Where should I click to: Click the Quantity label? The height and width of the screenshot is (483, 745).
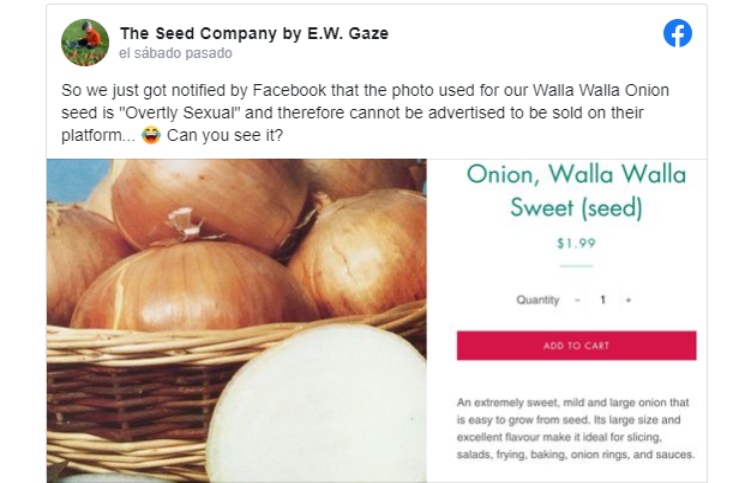click(x=537, y=300)
